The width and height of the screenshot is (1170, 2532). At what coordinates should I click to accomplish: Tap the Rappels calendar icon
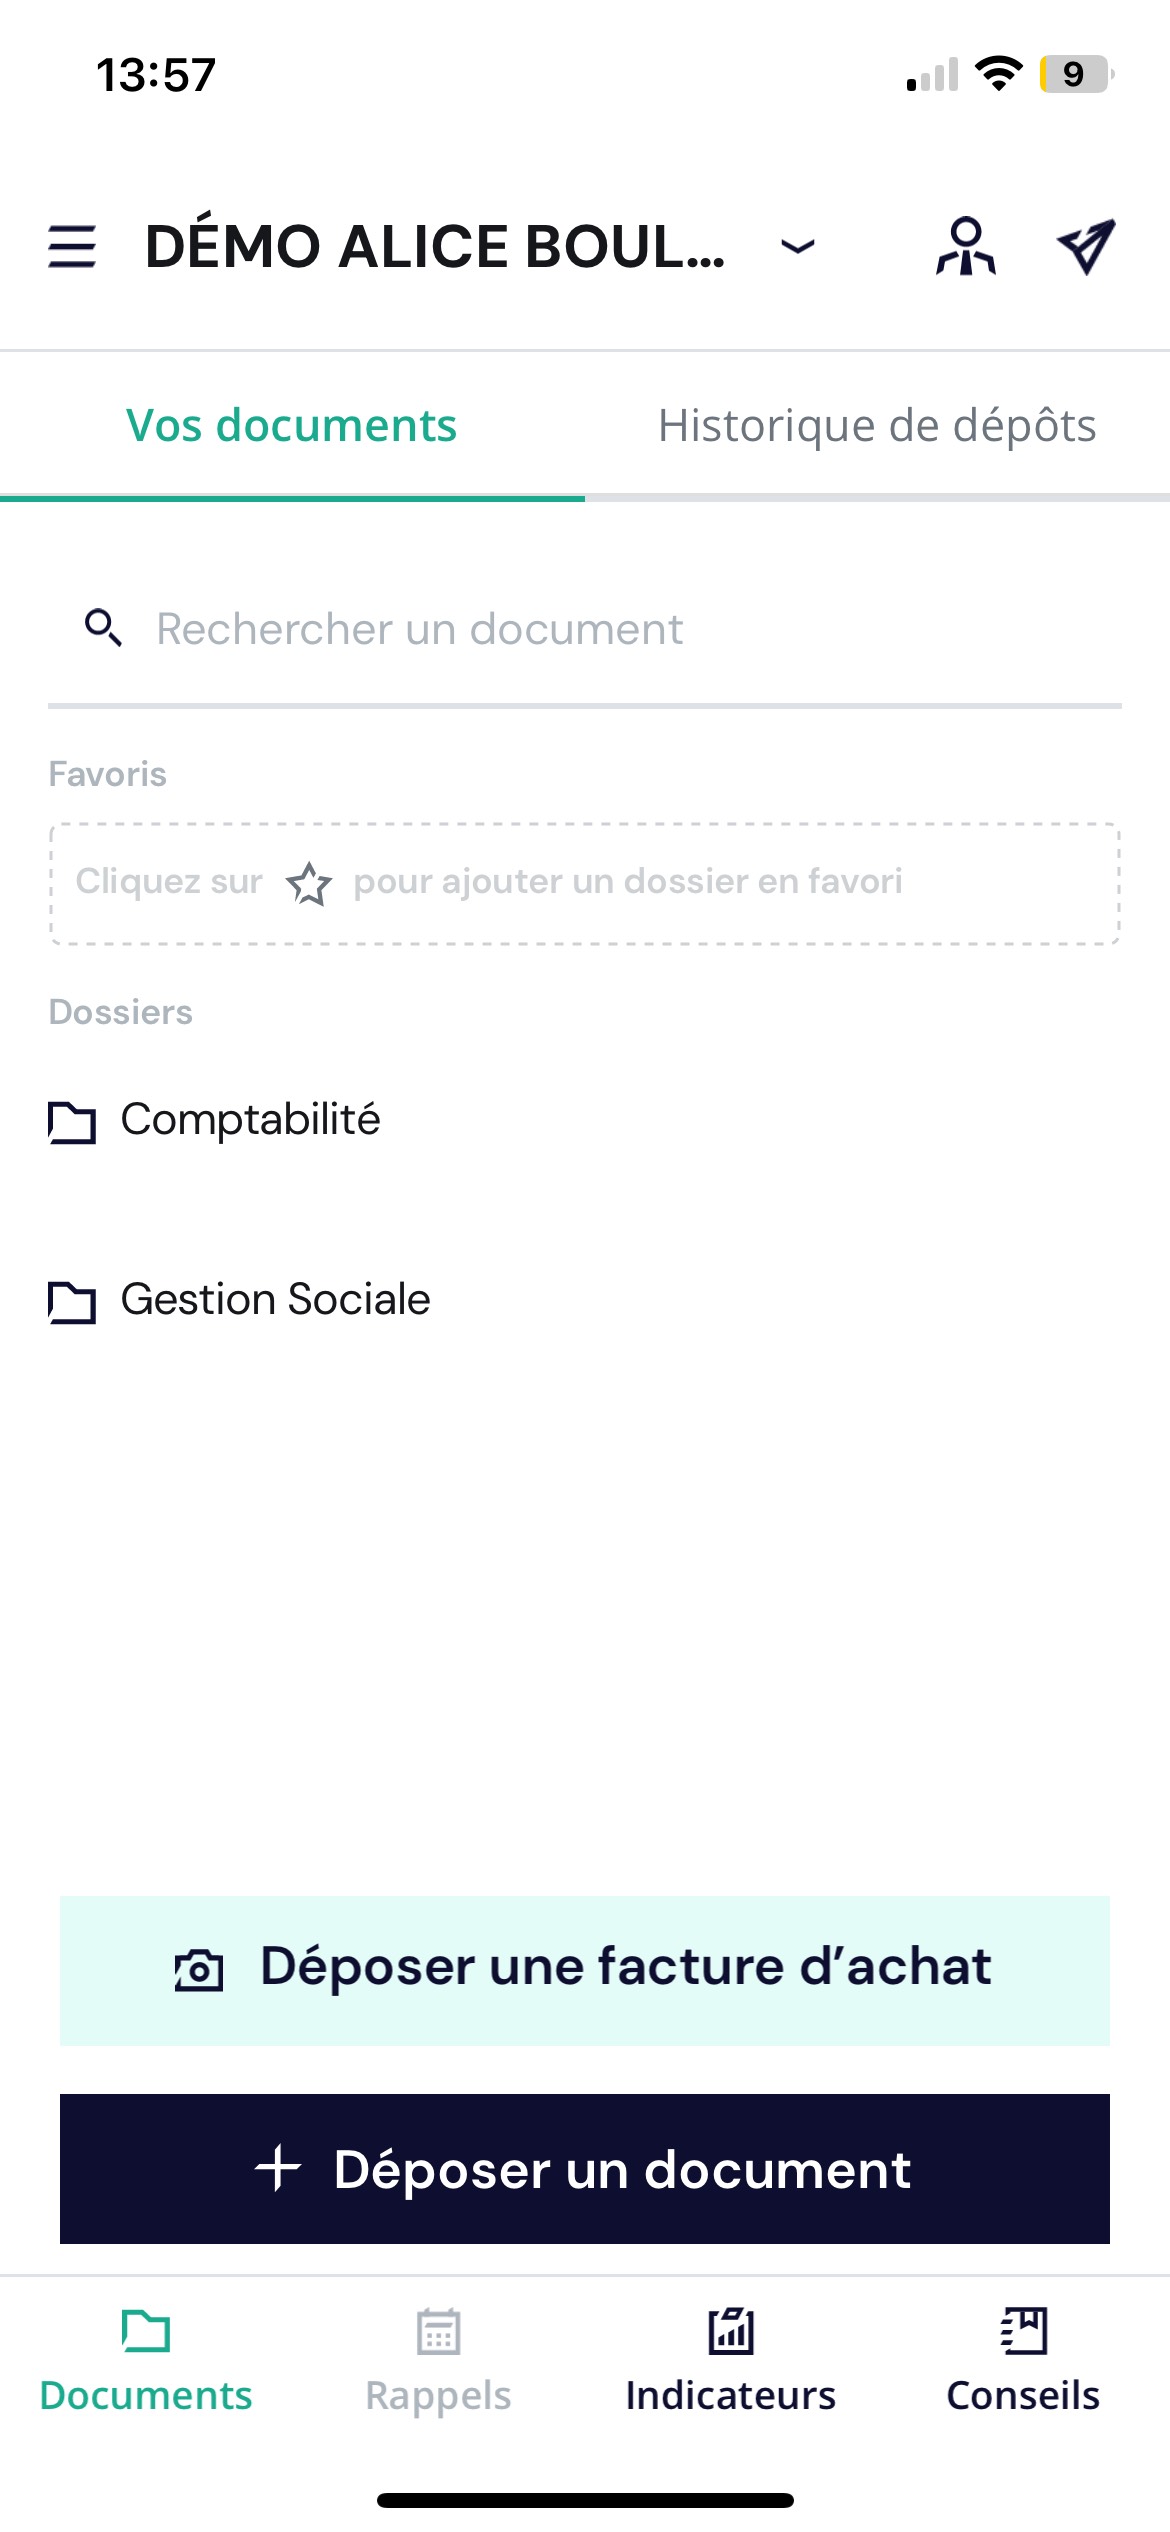point(438,2332)
